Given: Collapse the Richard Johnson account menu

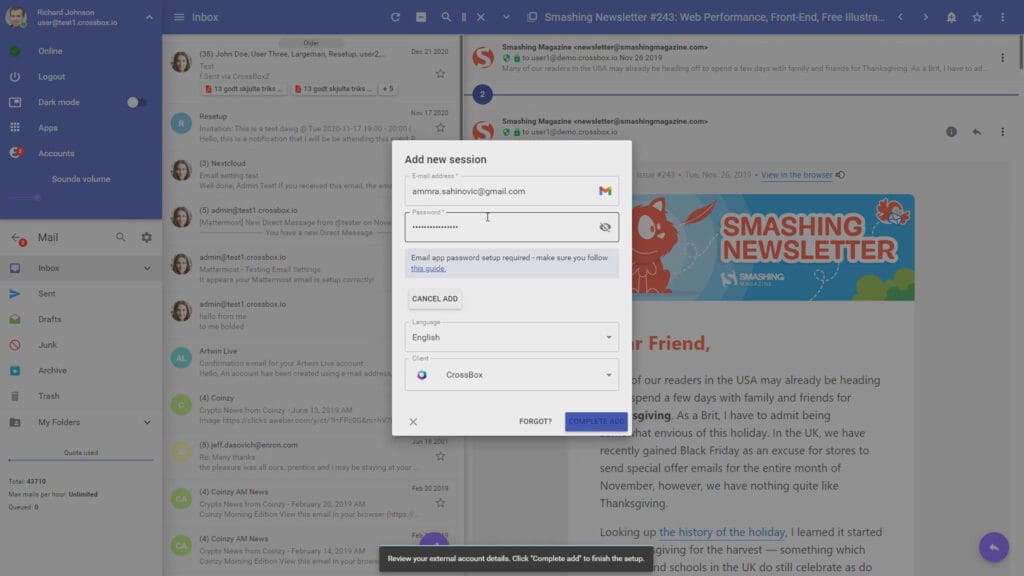Looking at the screenshot, I should (x=149, y=17).
